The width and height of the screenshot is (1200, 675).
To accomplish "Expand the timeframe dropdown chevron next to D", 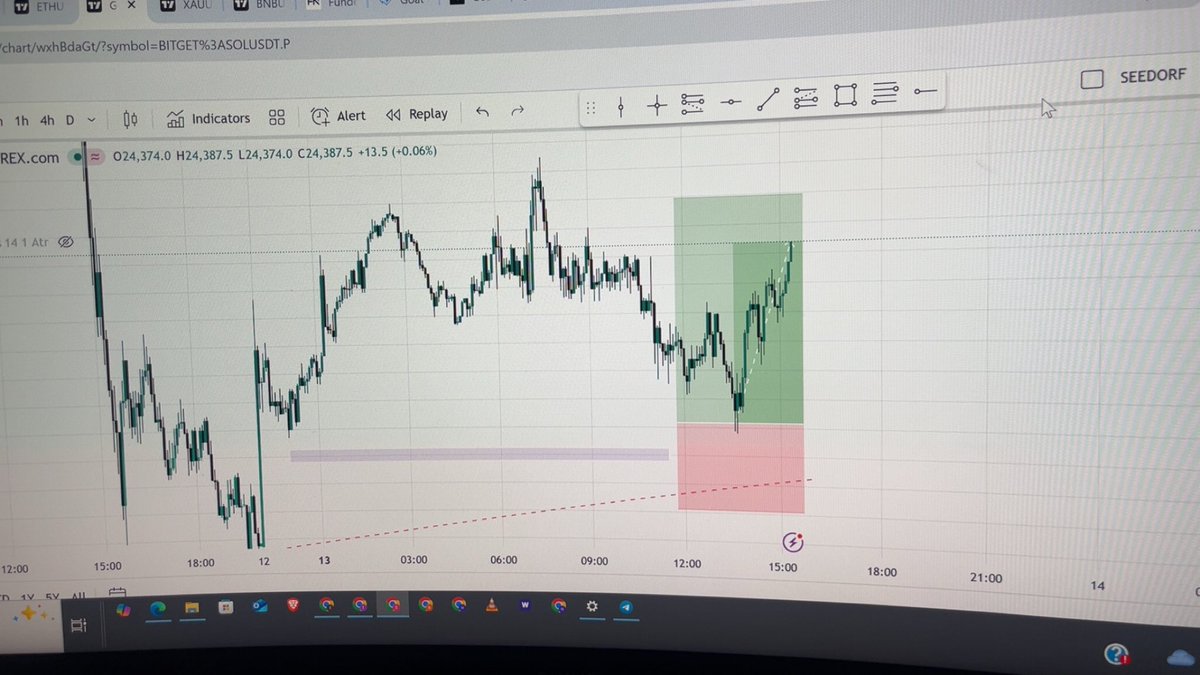I will [x=91, y=118].
